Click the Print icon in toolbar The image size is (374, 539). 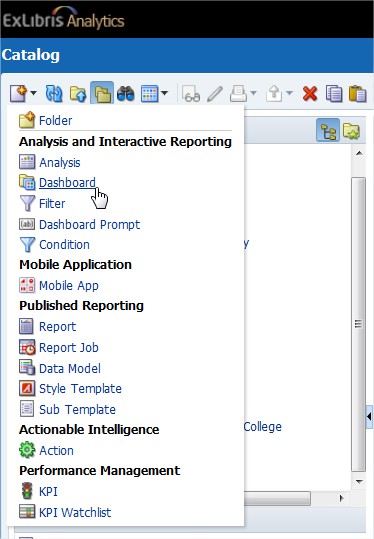click(x=239, y=94)
